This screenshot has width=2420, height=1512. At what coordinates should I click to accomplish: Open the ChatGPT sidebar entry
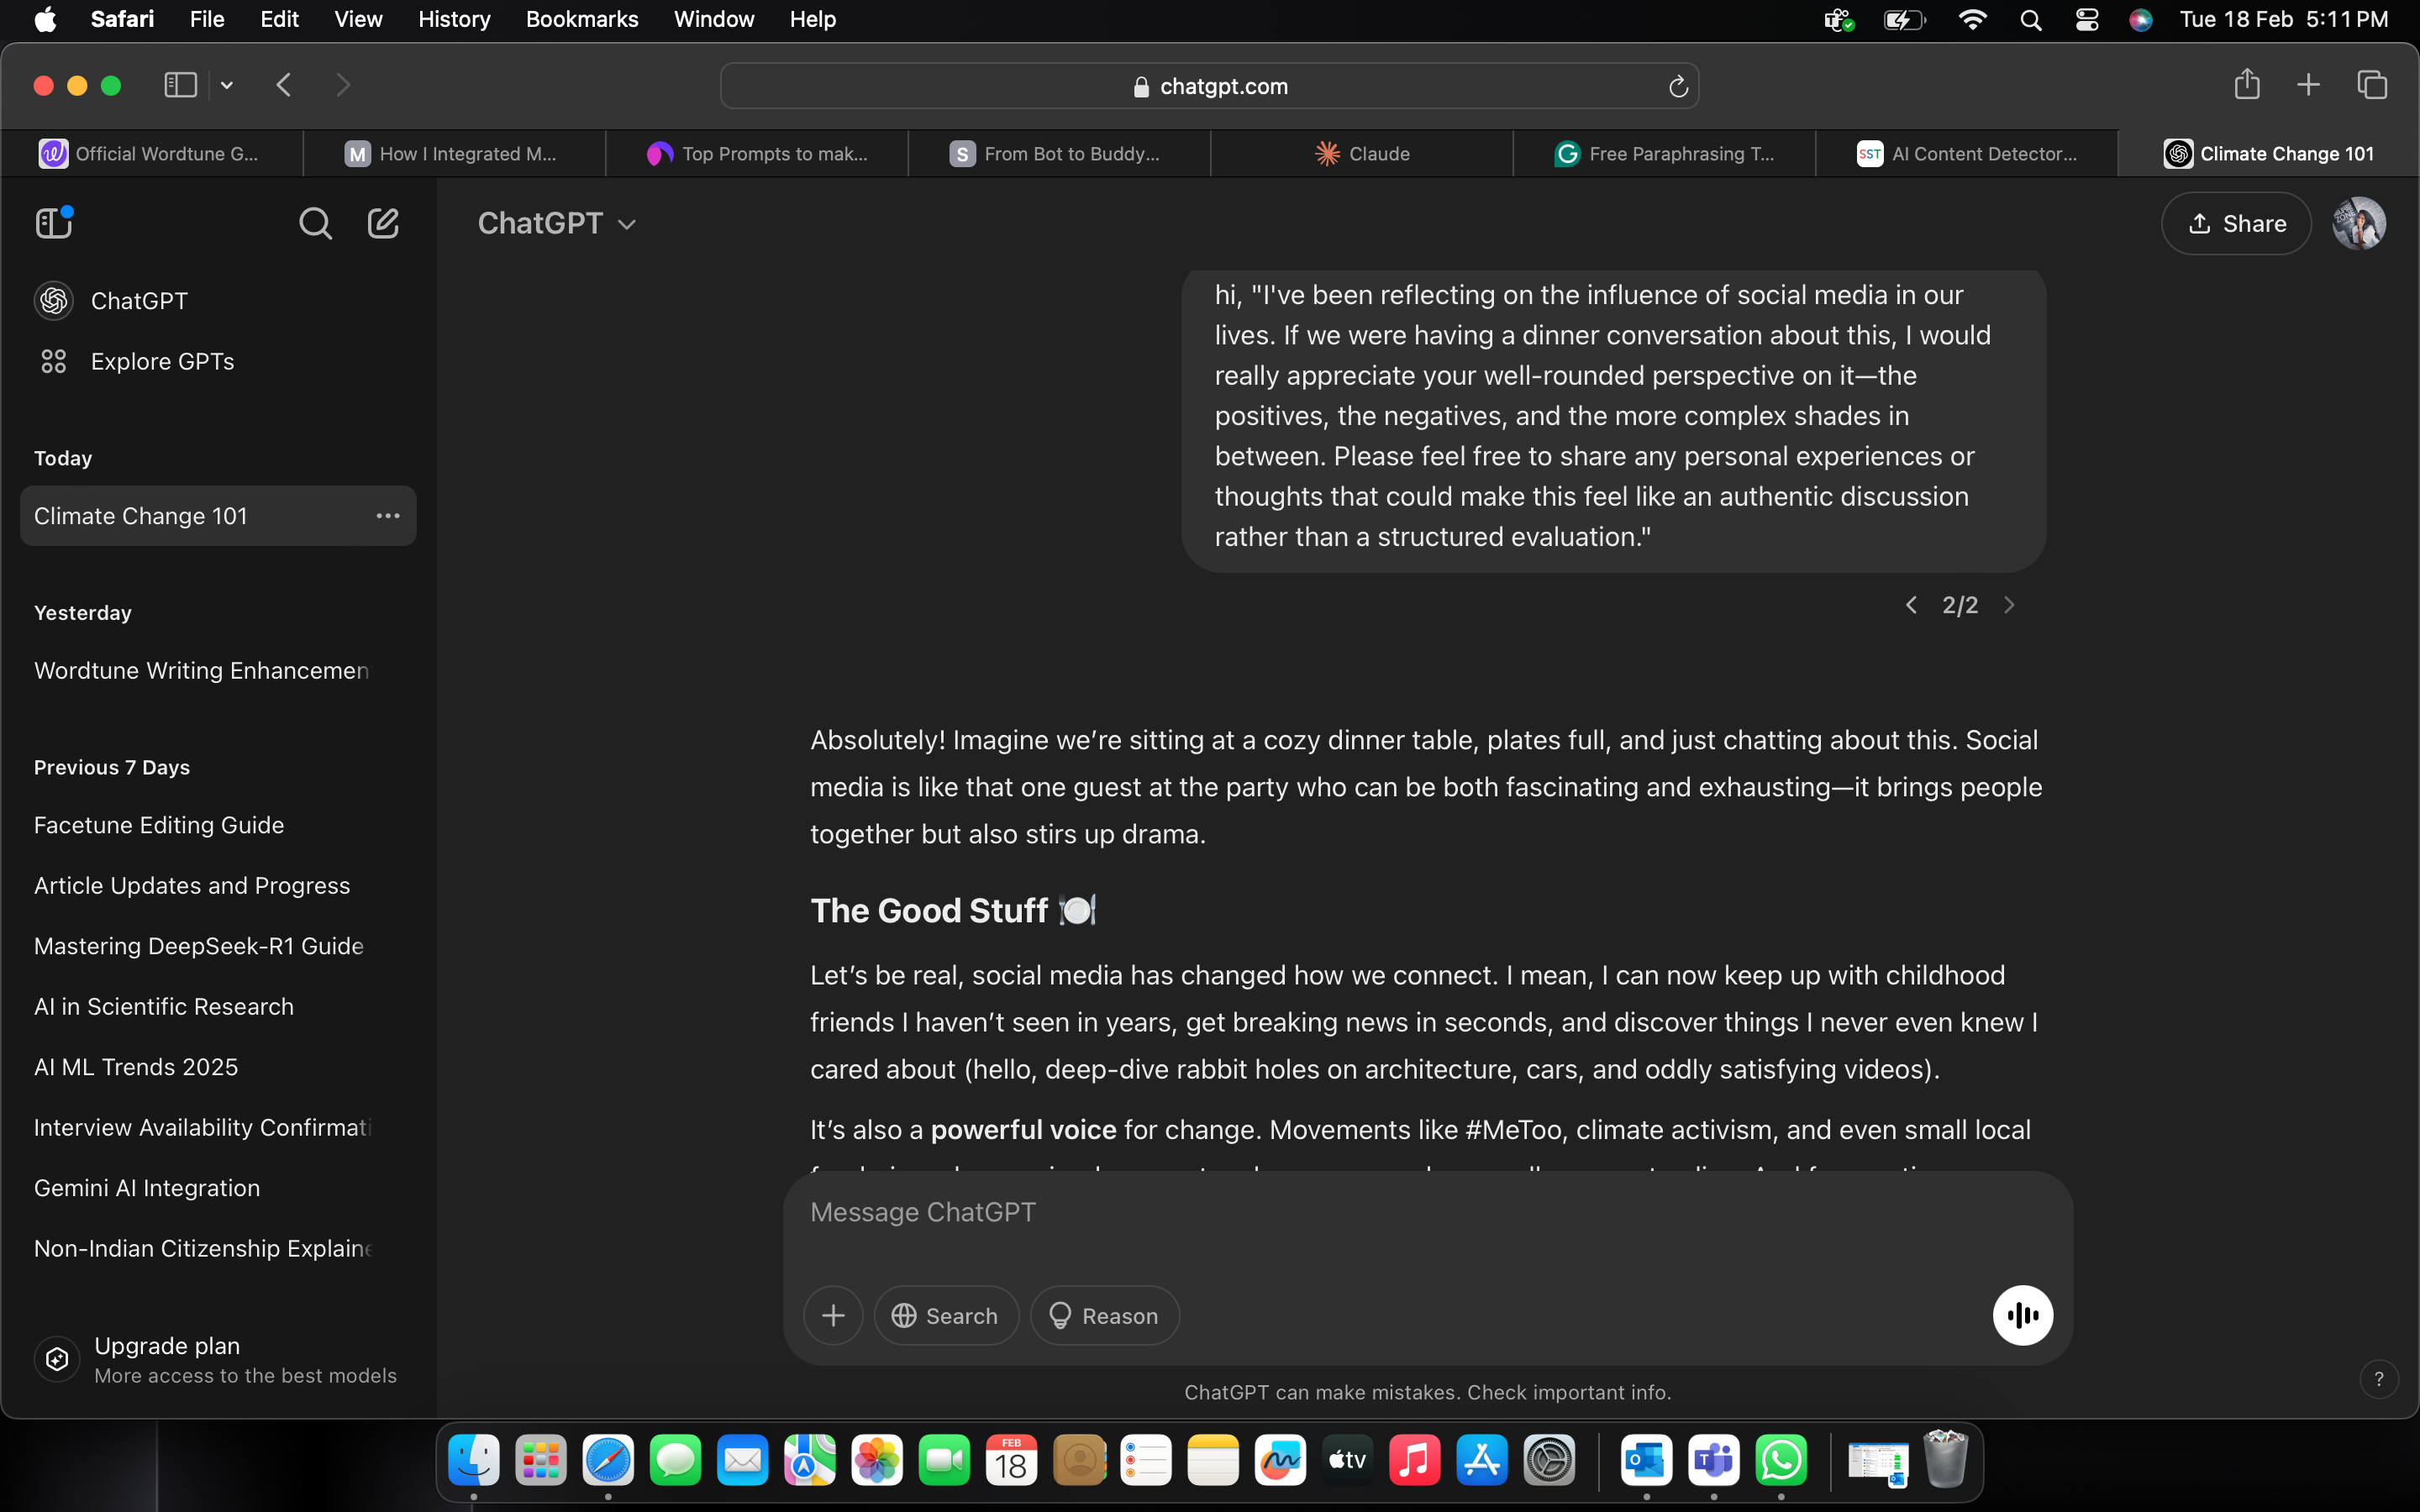[x=218, y=300]
